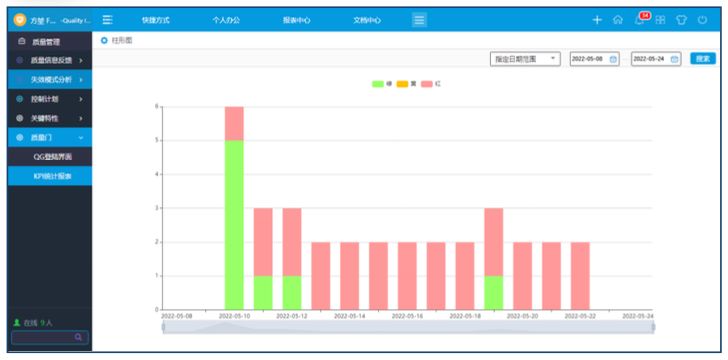
Task: Toggle the red series in chart legend
Action: 431,84
